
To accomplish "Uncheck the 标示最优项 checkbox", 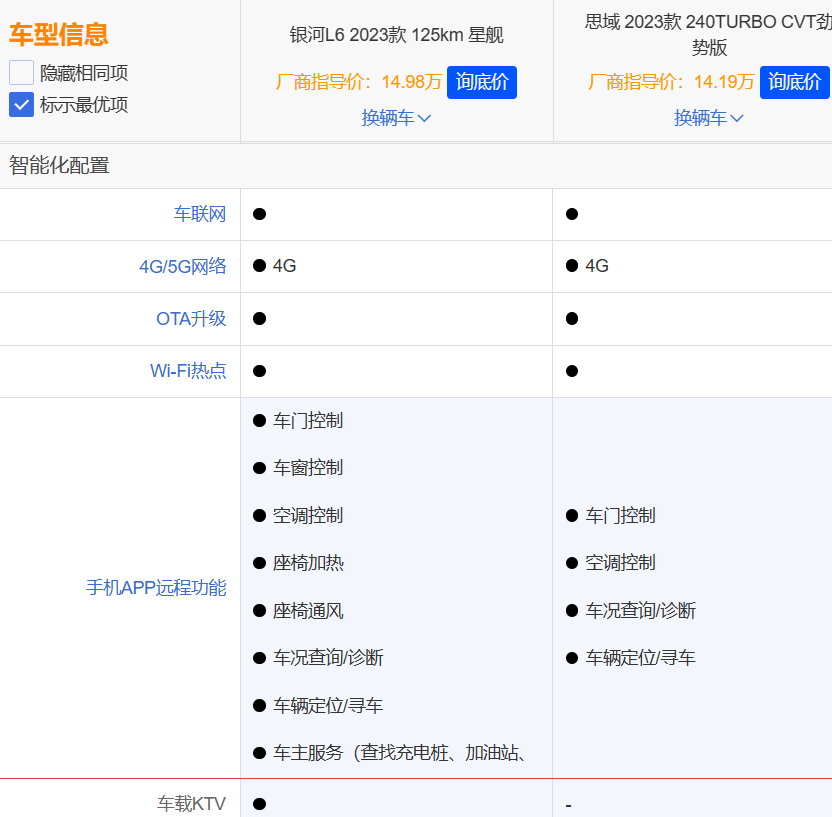I will (x=22, y=105).
